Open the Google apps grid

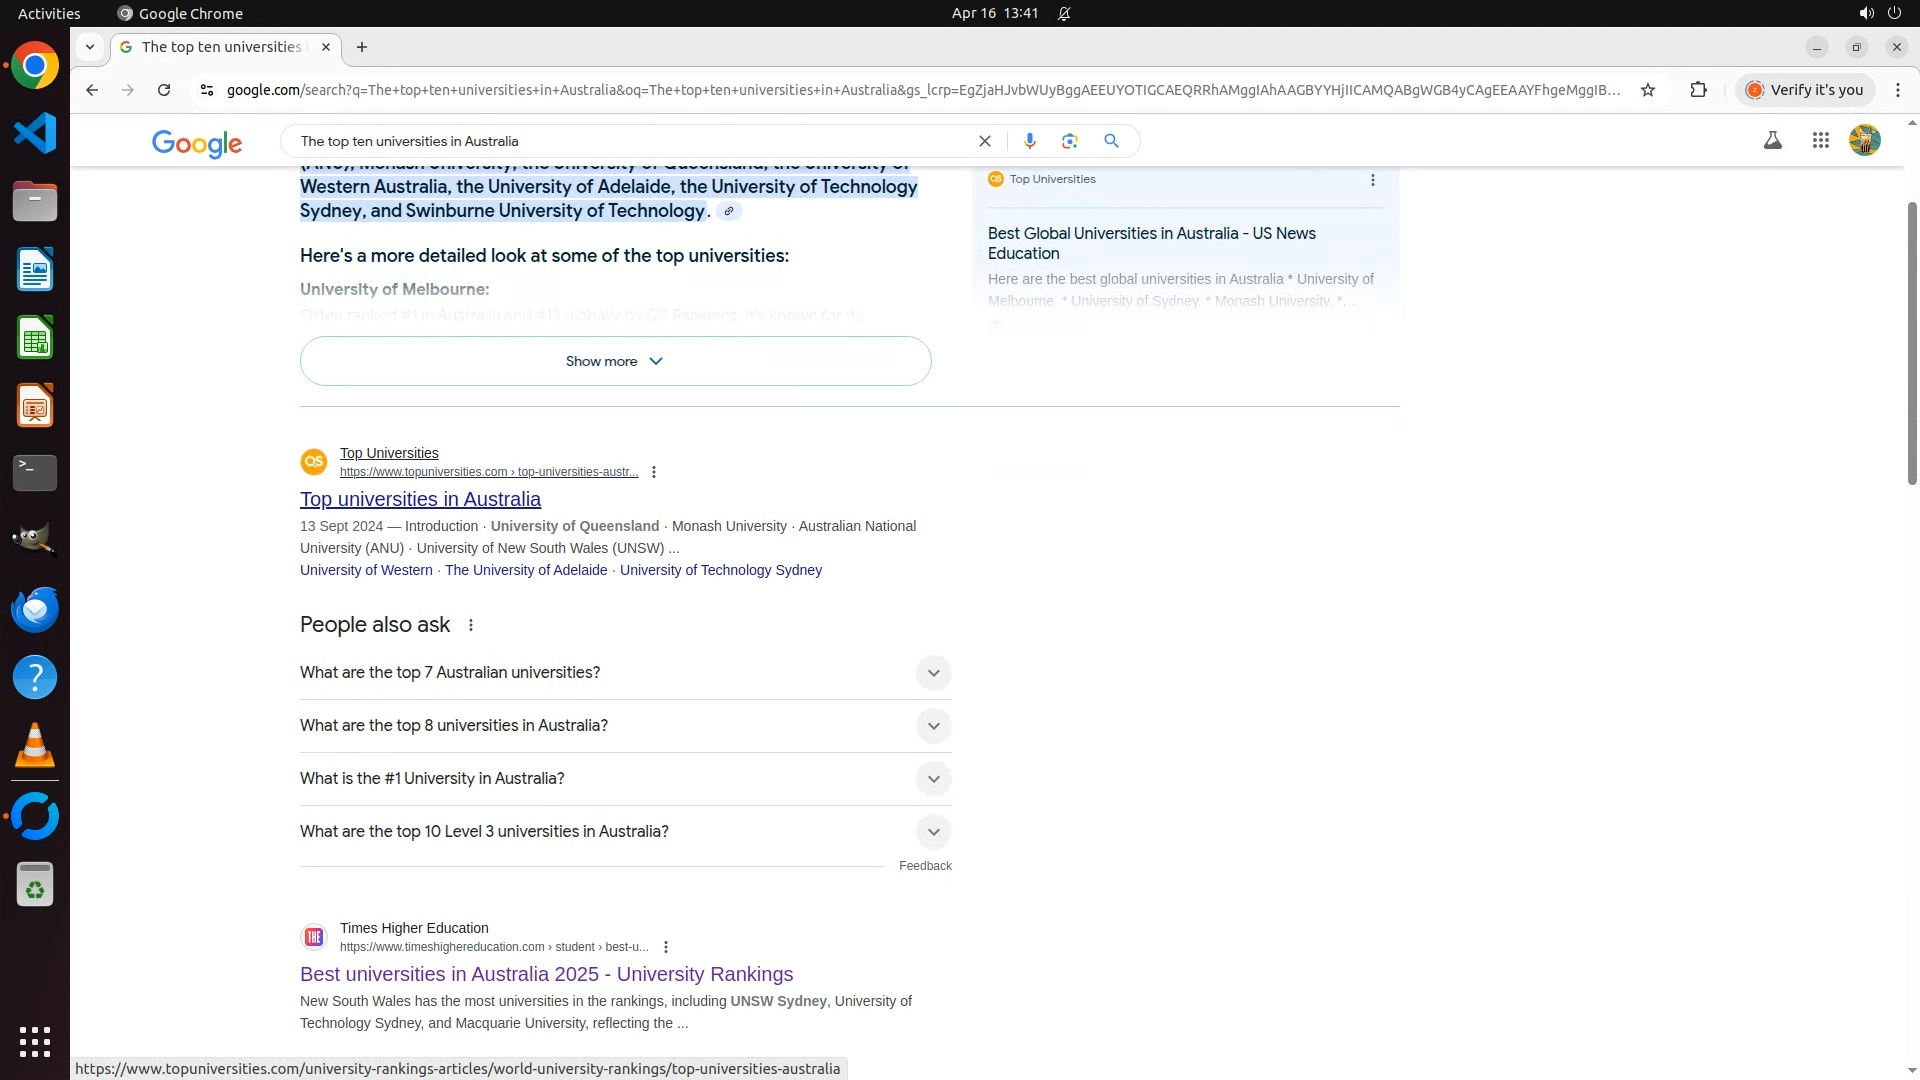coord(1820,141)
